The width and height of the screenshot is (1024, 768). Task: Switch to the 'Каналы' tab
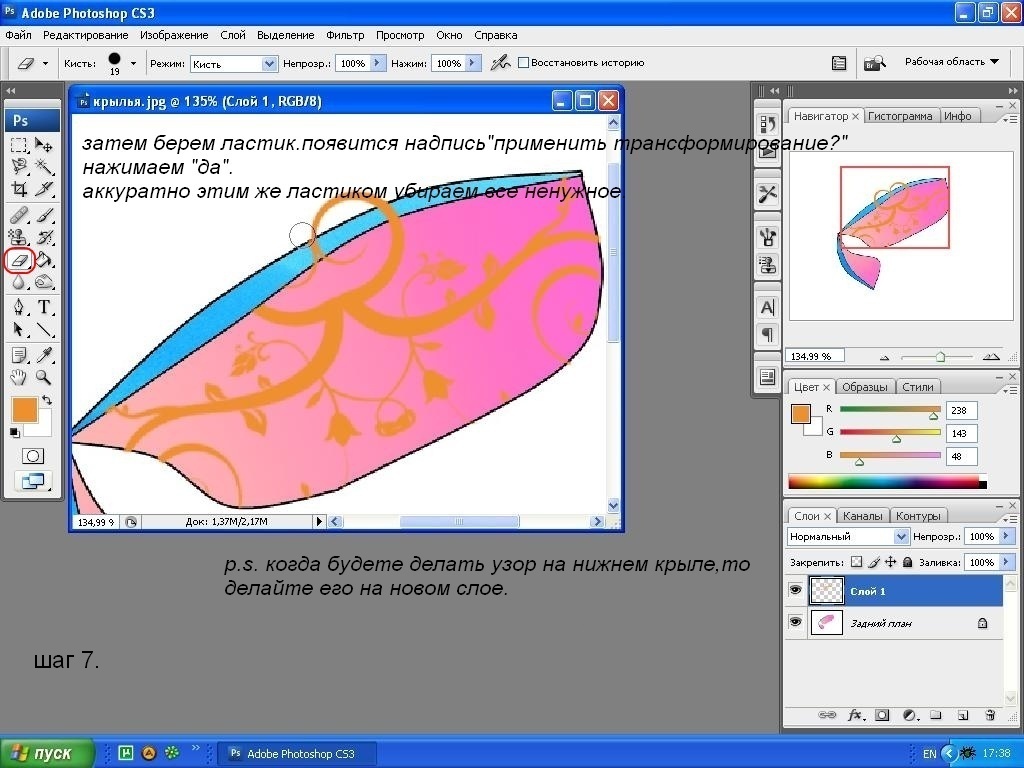click(861, 516)
